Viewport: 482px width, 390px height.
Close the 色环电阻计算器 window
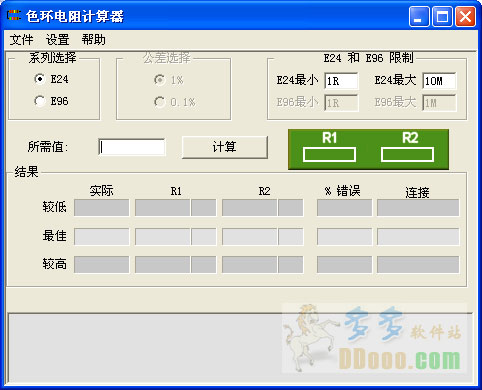(x=465, y=16)
